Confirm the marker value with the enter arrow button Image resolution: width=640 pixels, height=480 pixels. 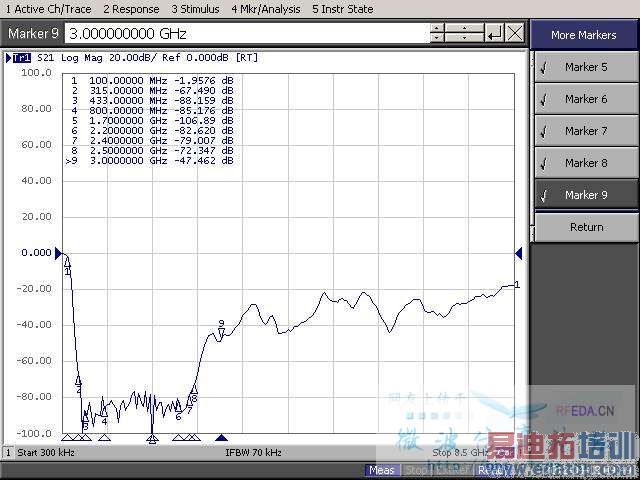pos(494,33)
